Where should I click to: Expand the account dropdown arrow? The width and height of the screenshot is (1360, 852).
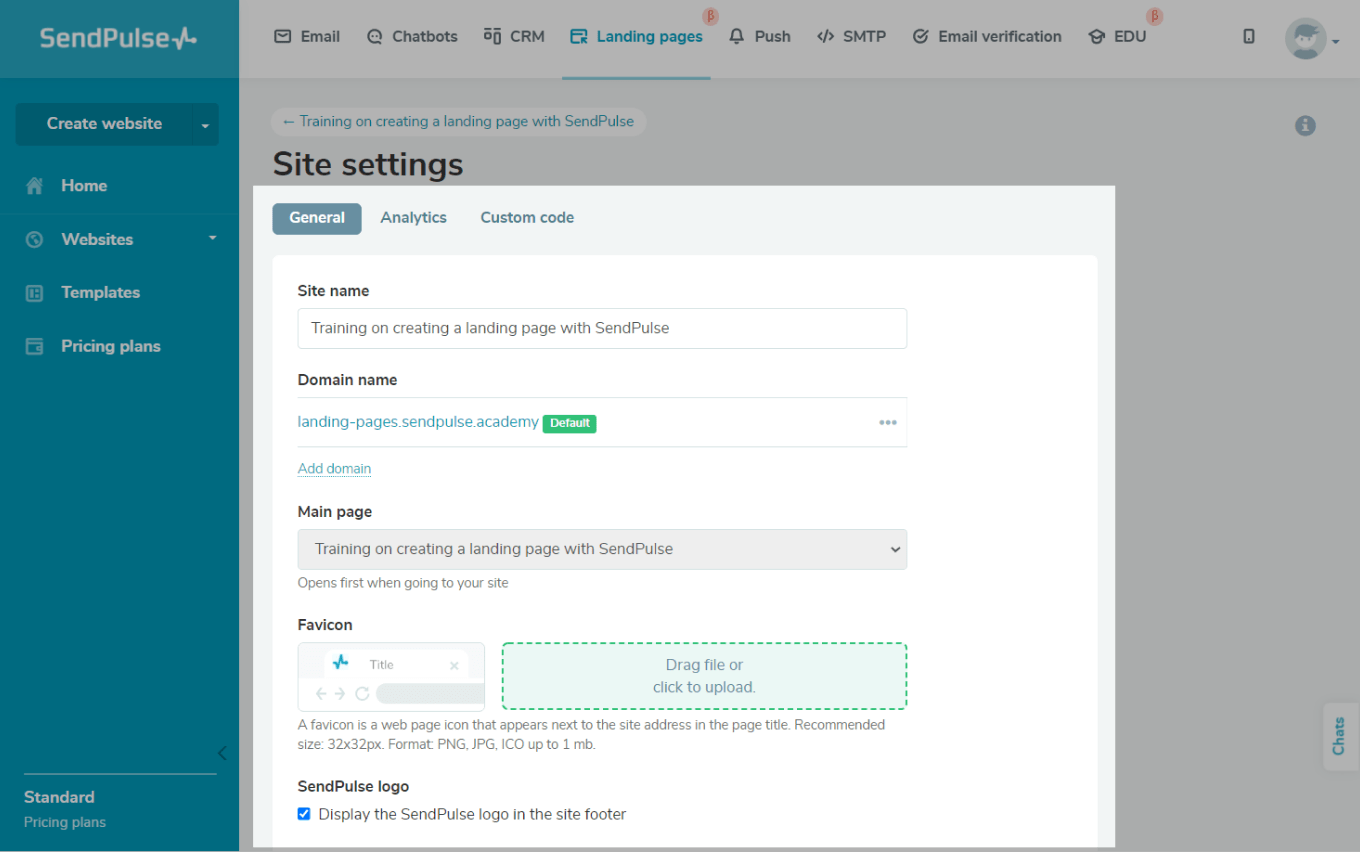point(1335,42)
